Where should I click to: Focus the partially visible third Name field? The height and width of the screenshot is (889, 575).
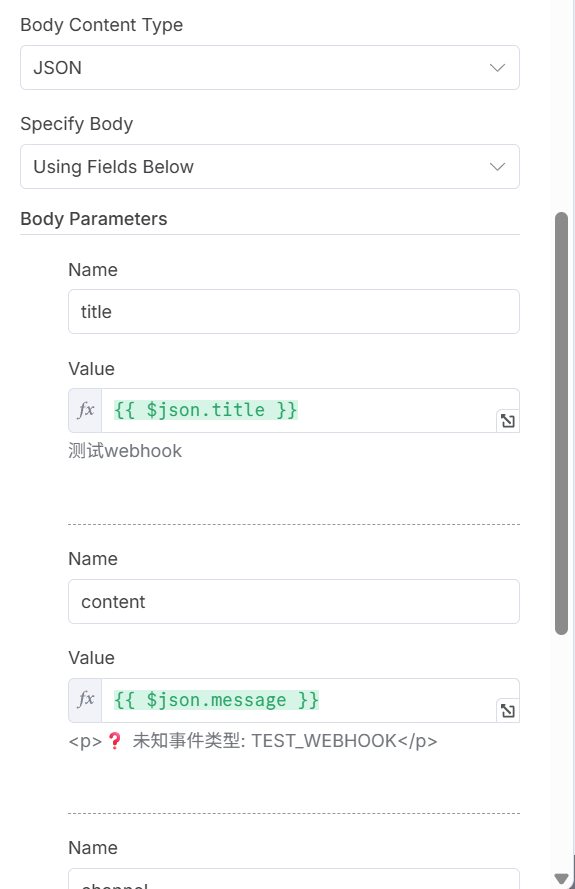pos(294,879)
